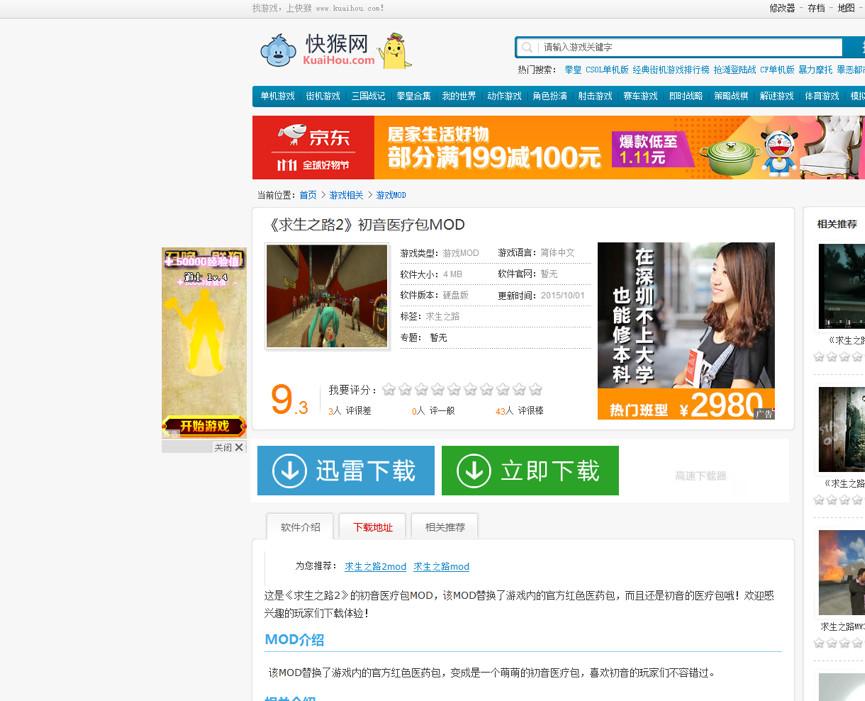Open the 体育游戏 nav item
The image size is (865, 701).
822,96
